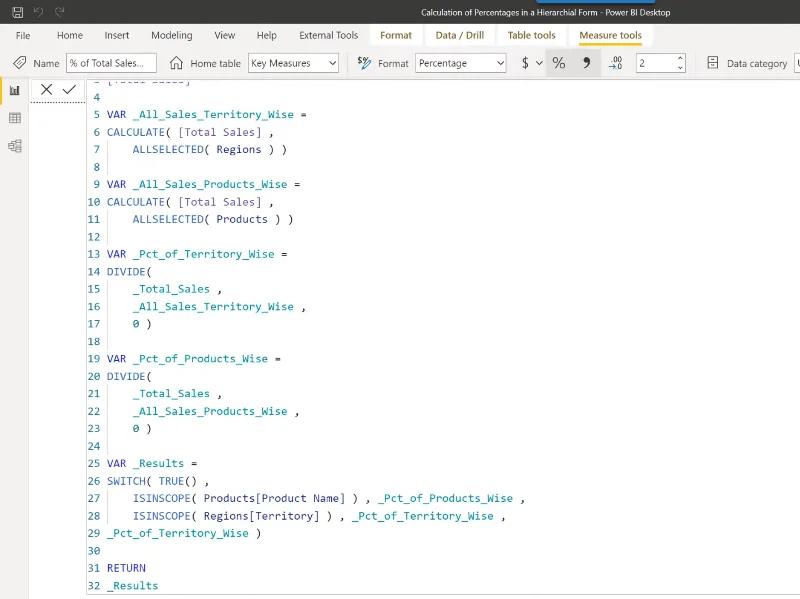
Task: Click CALCULATE( [Total Sales] on line 6
Action: pyautogui.click(x=184, y=132)
